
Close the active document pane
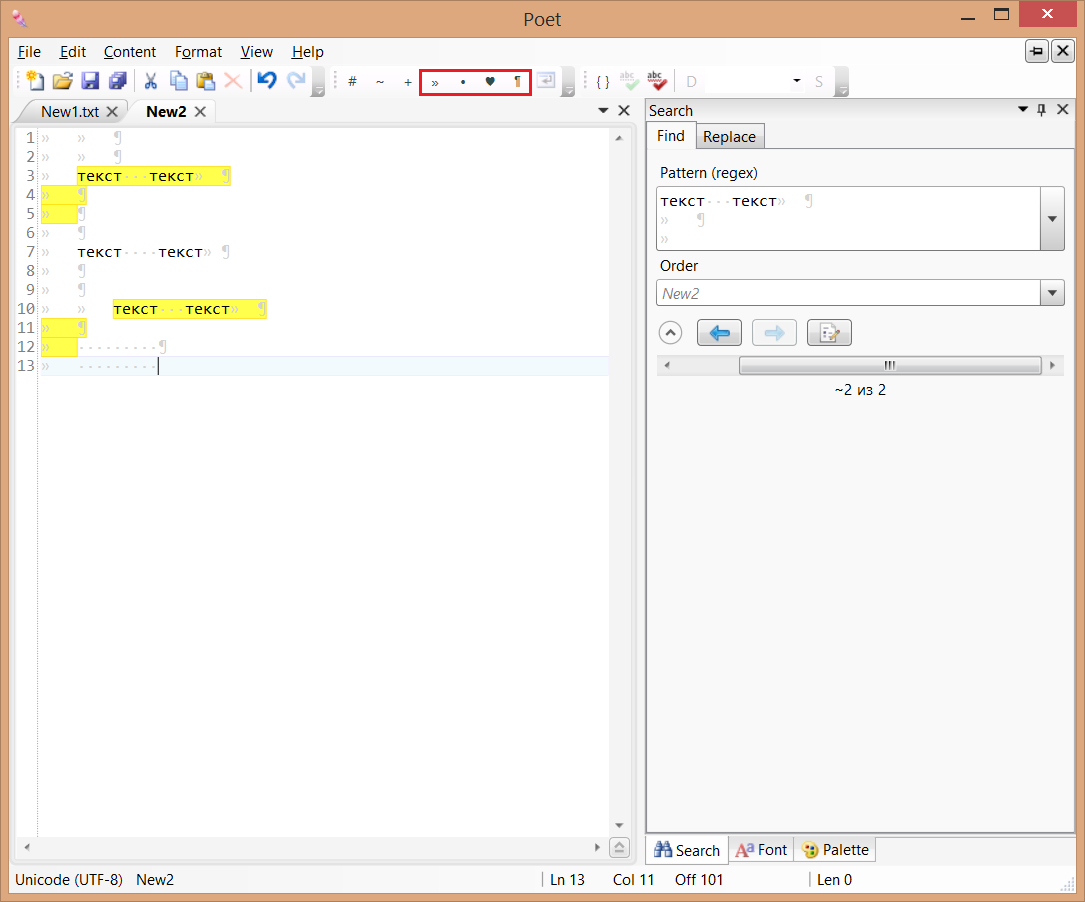(623, 111)
